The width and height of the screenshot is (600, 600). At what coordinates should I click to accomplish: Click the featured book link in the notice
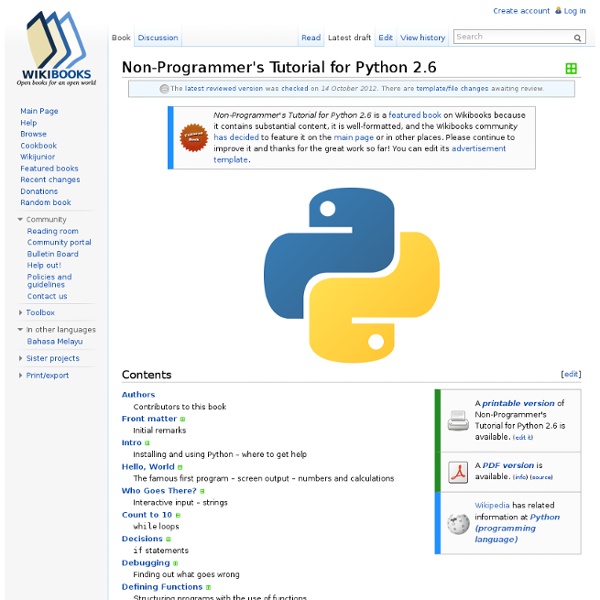point(414,115)
